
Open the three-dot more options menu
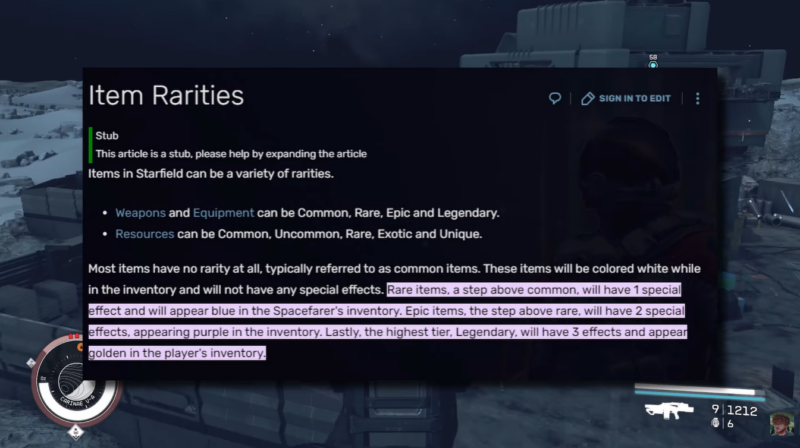(x=697, y=98)
